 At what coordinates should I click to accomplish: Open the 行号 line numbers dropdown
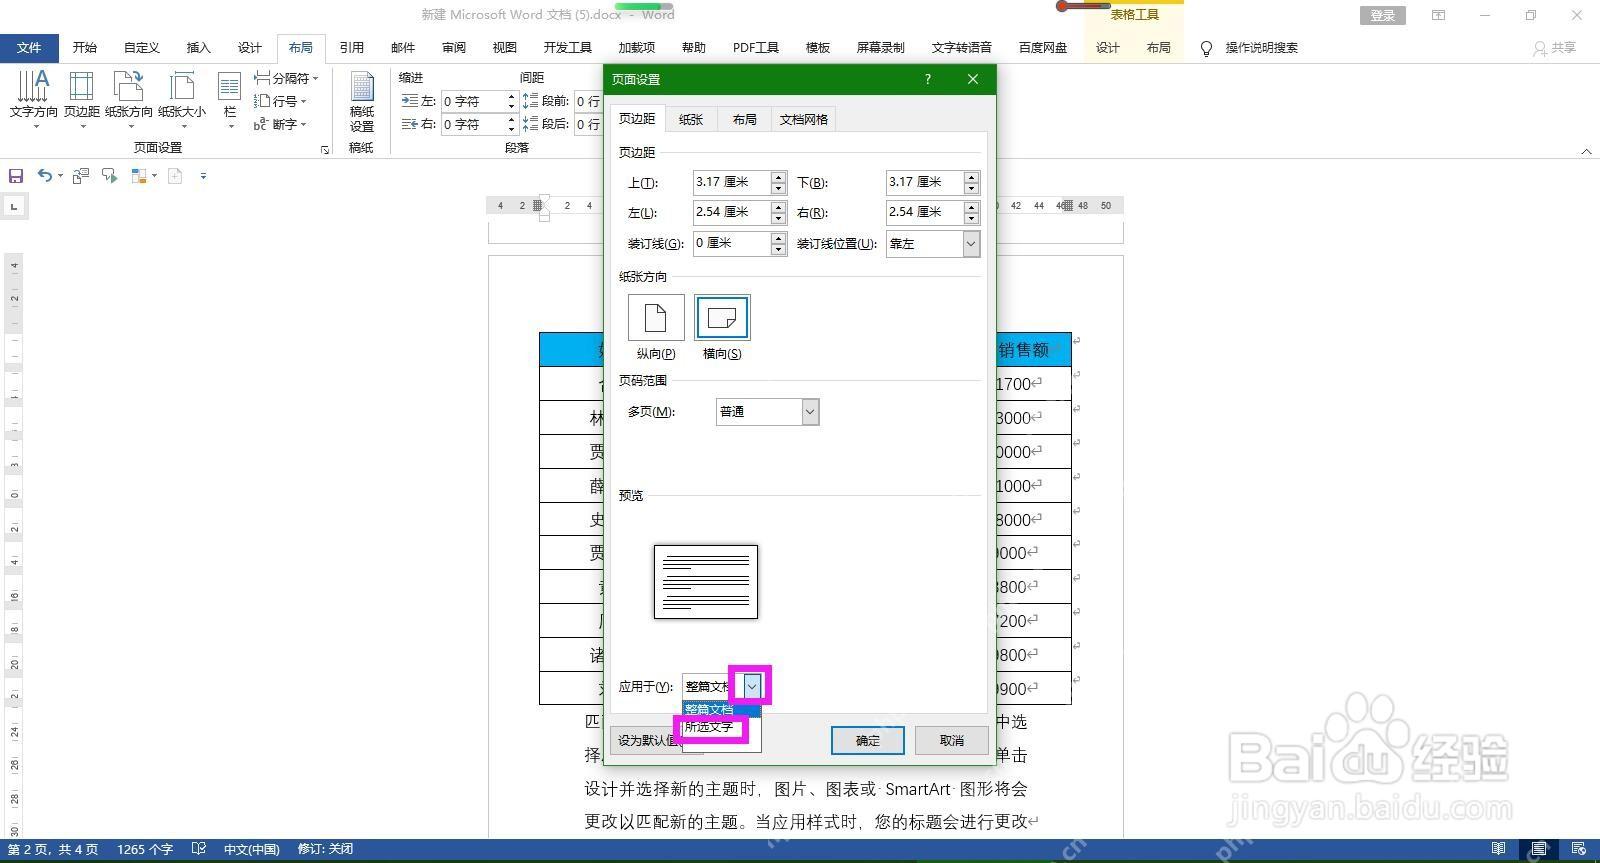tap(280, 101)
